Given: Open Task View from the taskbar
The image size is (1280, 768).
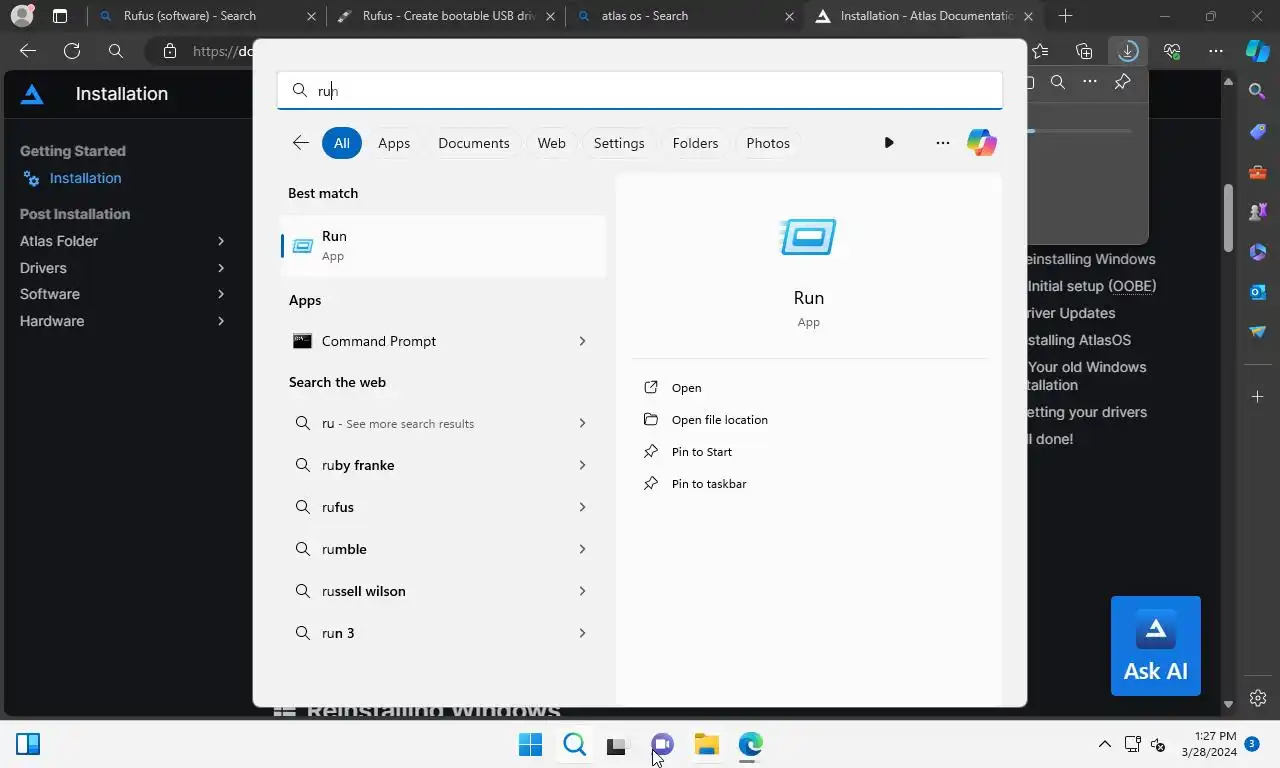Looking at the screenshot, I should pyautogui.click(x=617, y=745).
